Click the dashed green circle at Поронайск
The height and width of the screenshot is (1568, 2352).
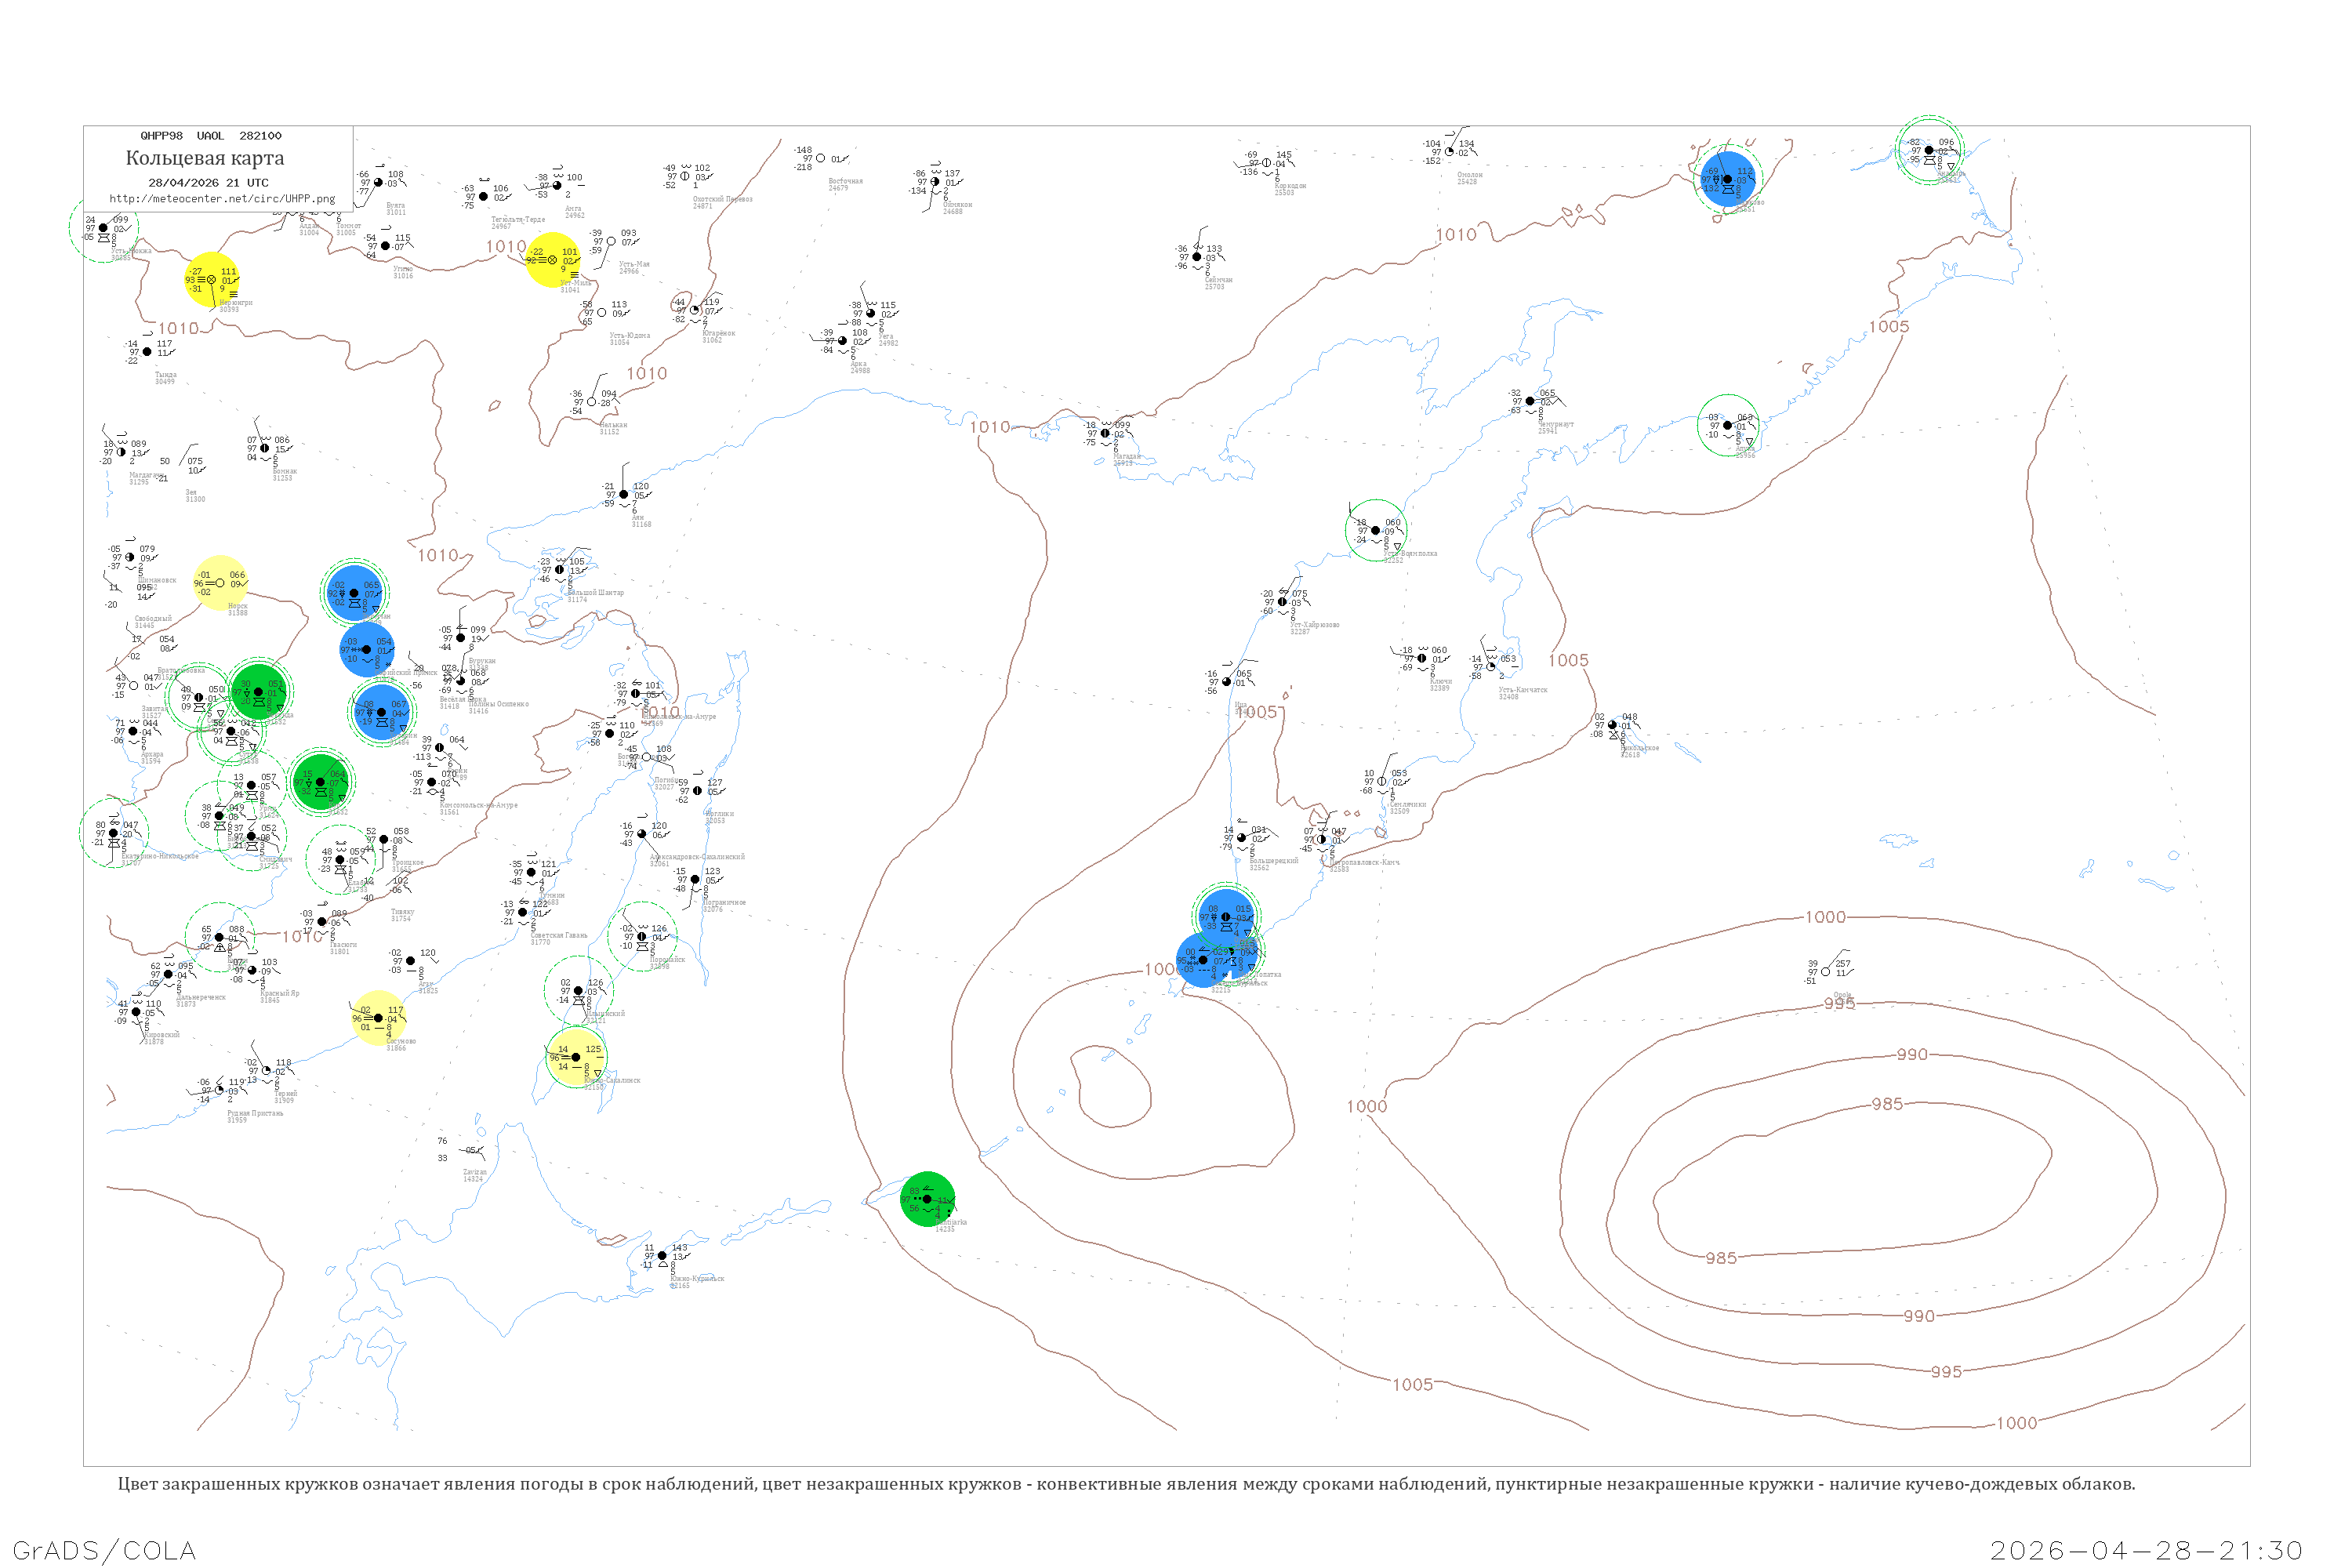[642, 937]
